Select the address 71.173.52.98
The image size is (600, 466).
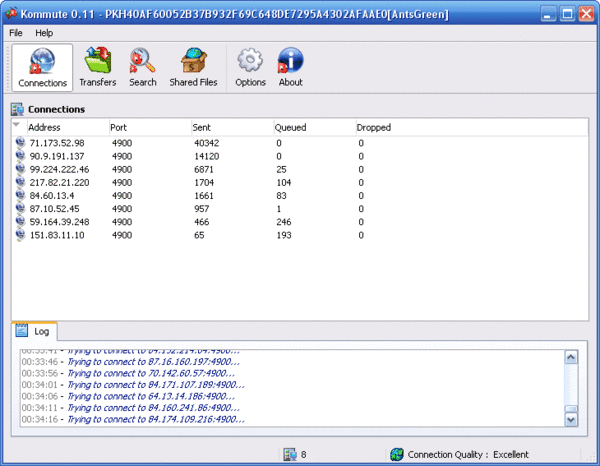[57, 143]
